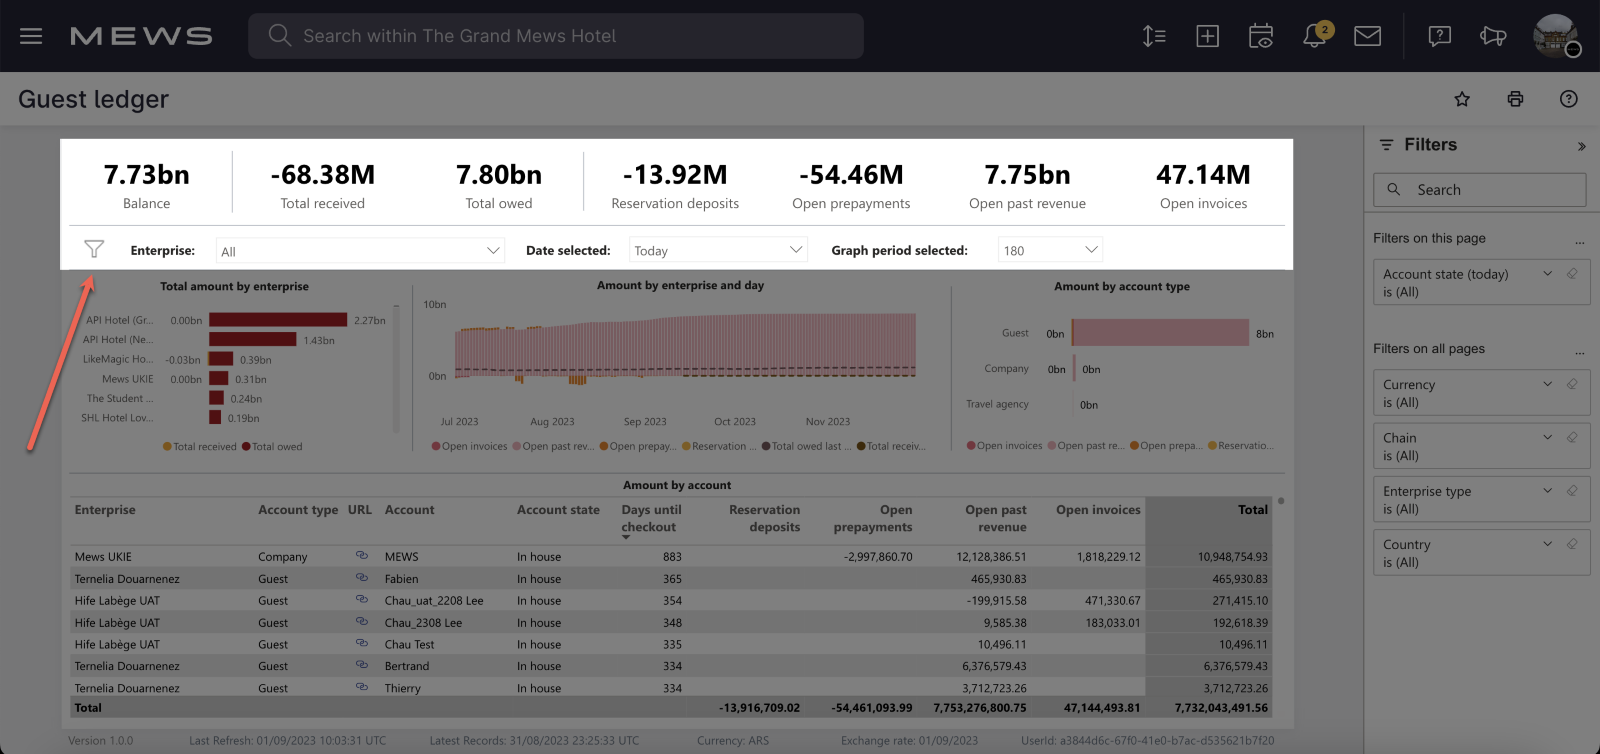Click the calendar view icon
Viewport: 1600px width, 754px height.
click(x=1261, y=36)
